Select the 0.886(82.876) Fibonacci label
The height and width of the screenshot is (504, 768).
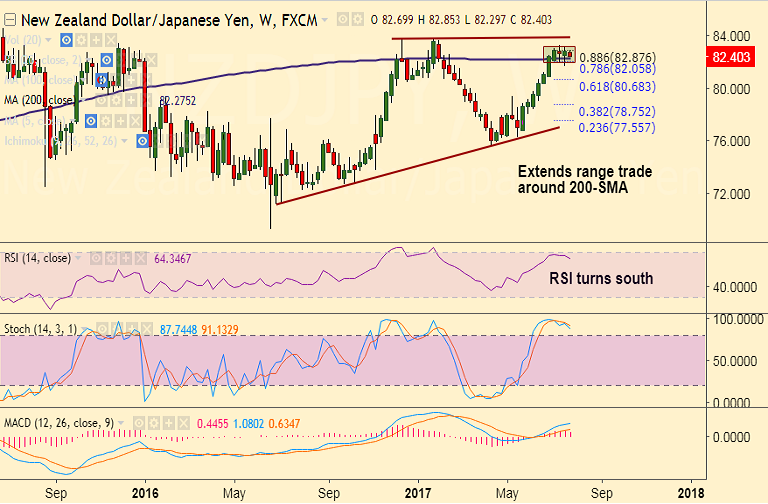point(618,58)
